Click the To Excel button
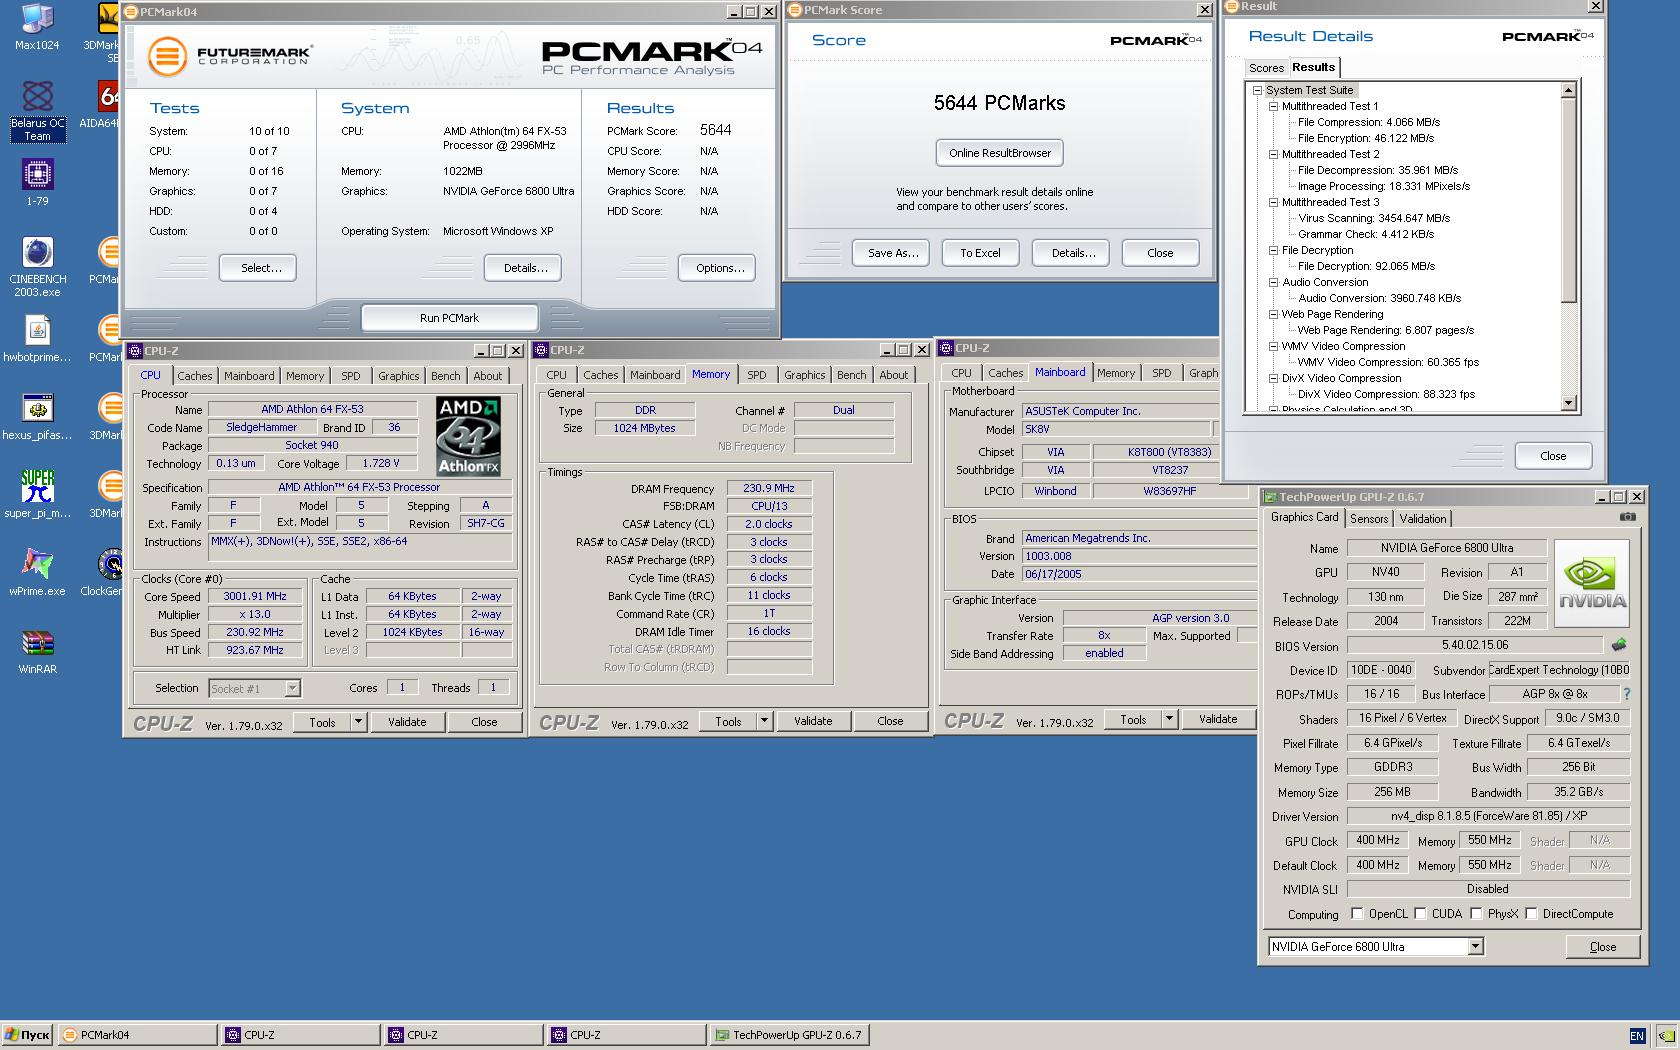 coord(980,253)
